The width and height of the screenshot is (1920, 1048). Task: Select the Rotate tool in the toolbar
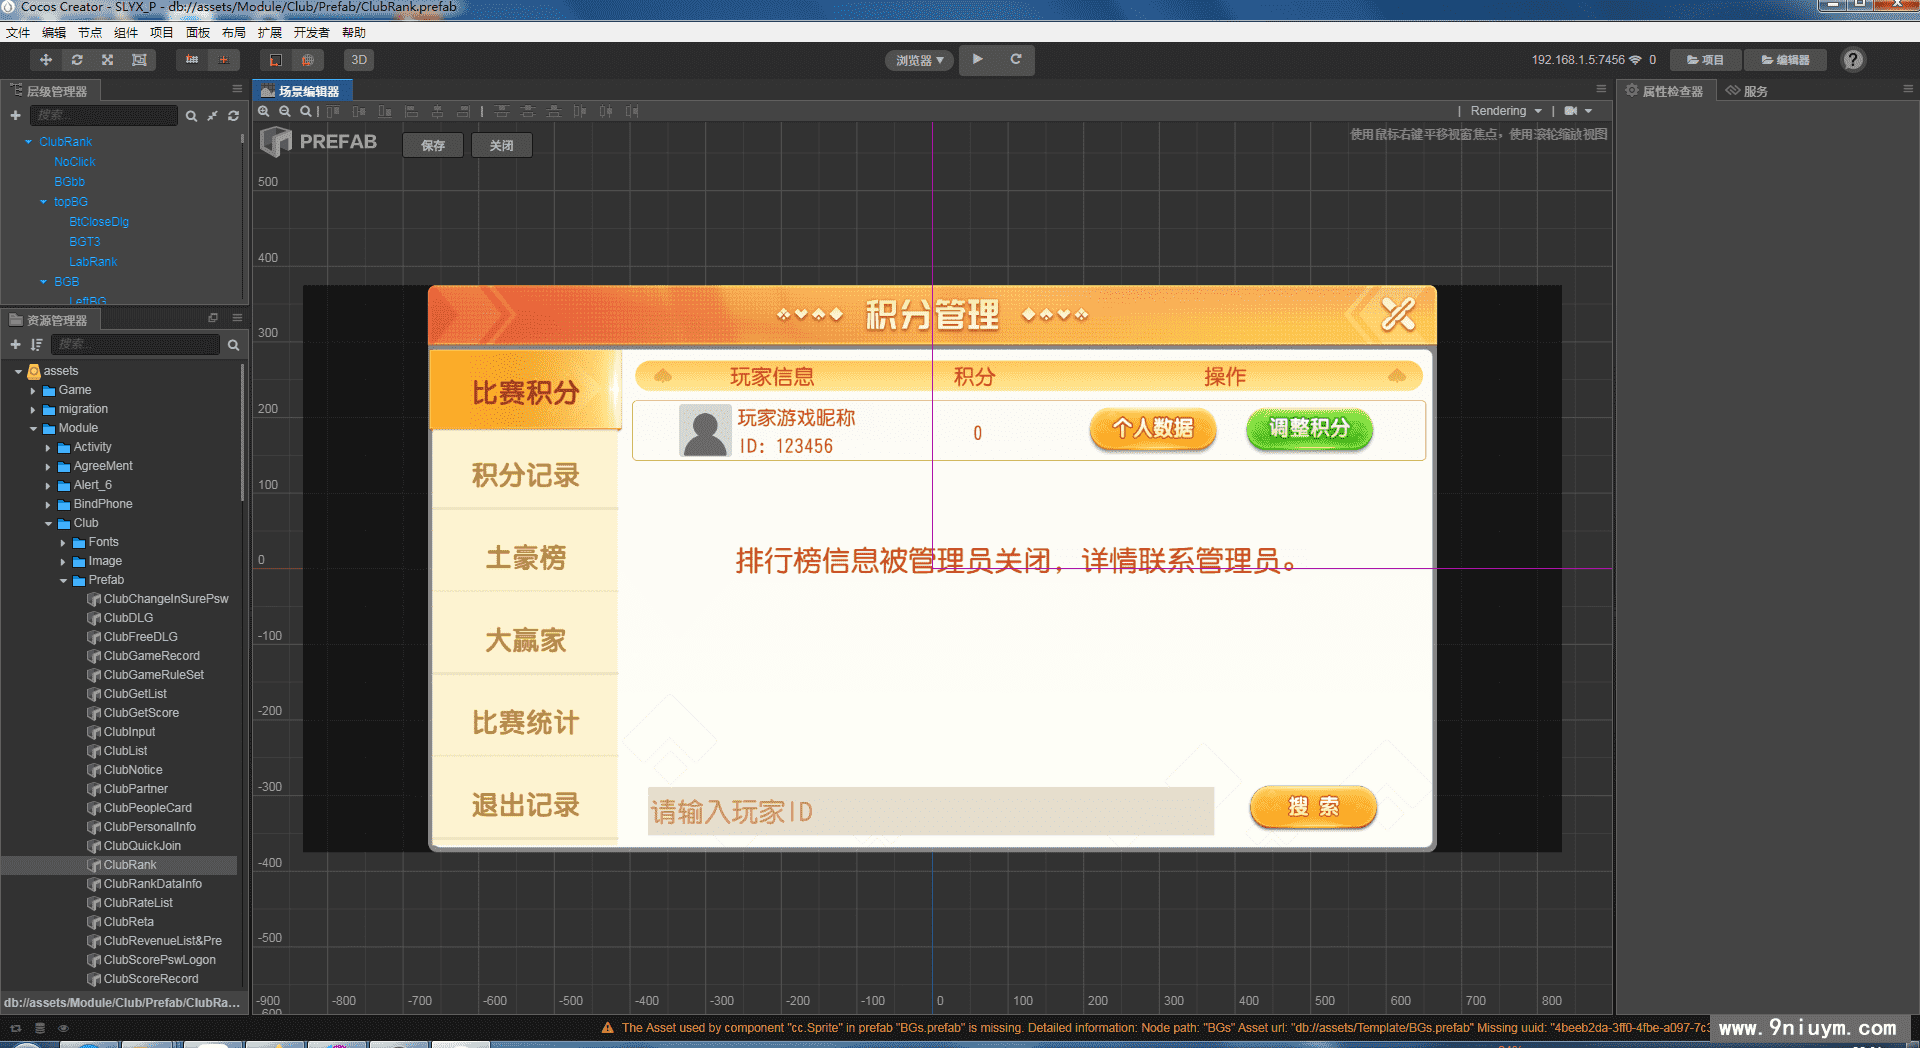(77, 60)
